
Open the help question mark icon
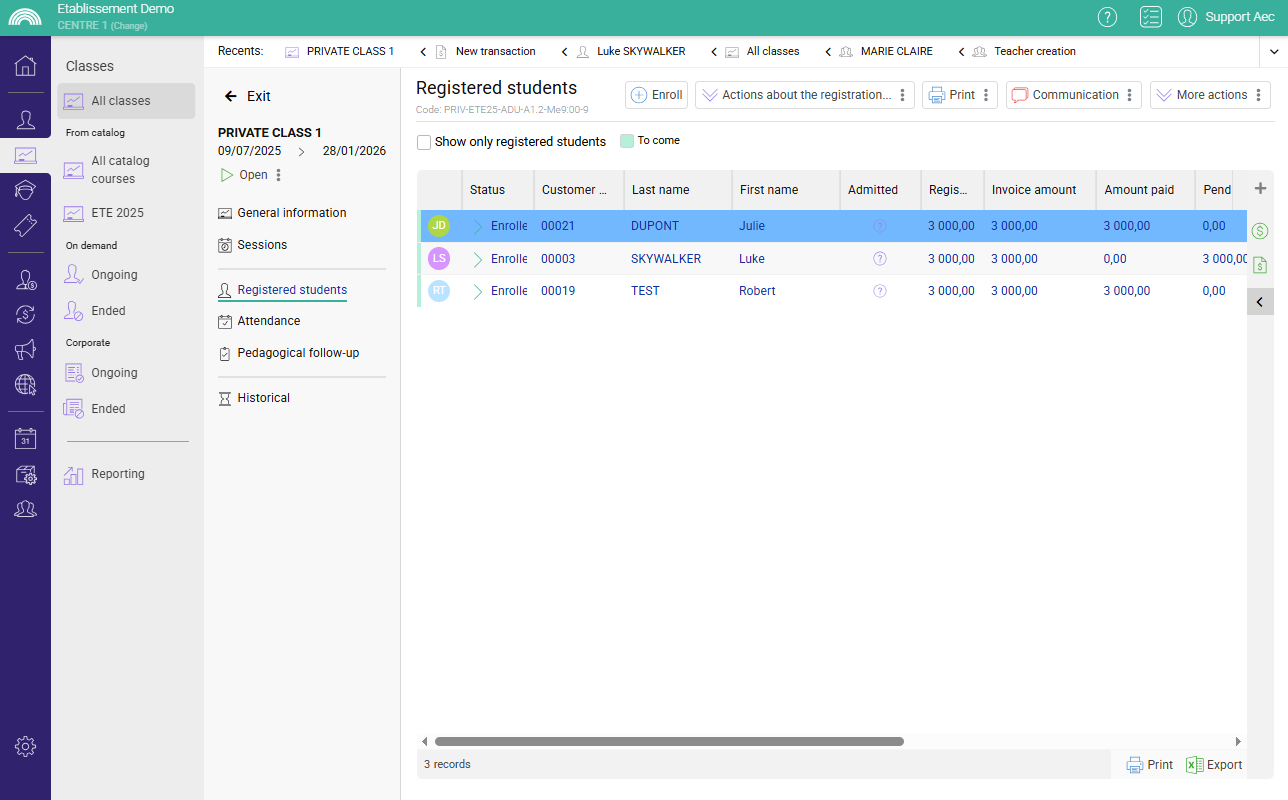pyautogui.click(x=1107, y=17)
